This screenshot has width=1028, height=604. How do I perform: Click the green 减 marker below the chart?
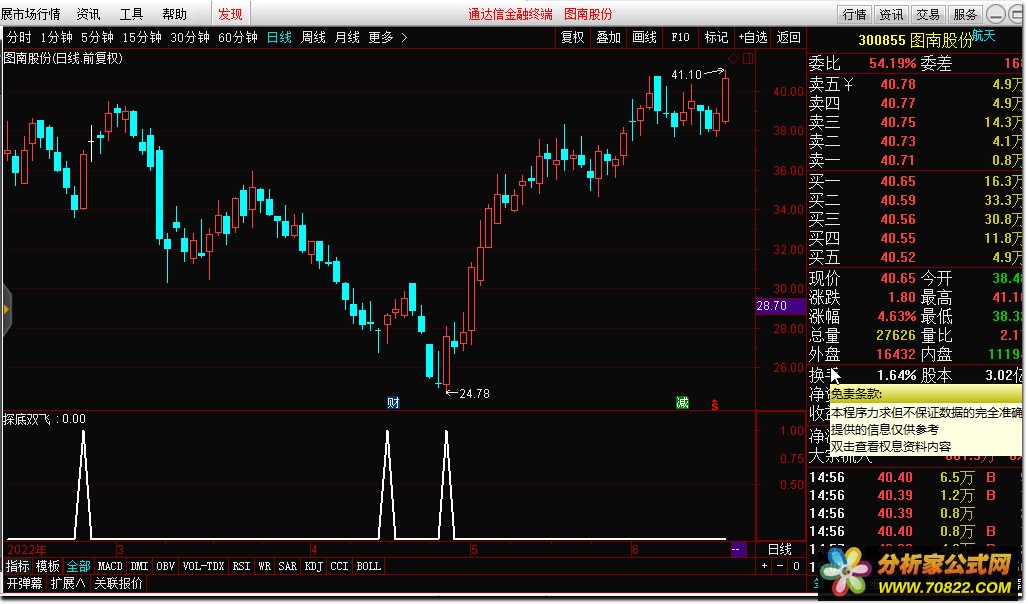click(682, 403)
